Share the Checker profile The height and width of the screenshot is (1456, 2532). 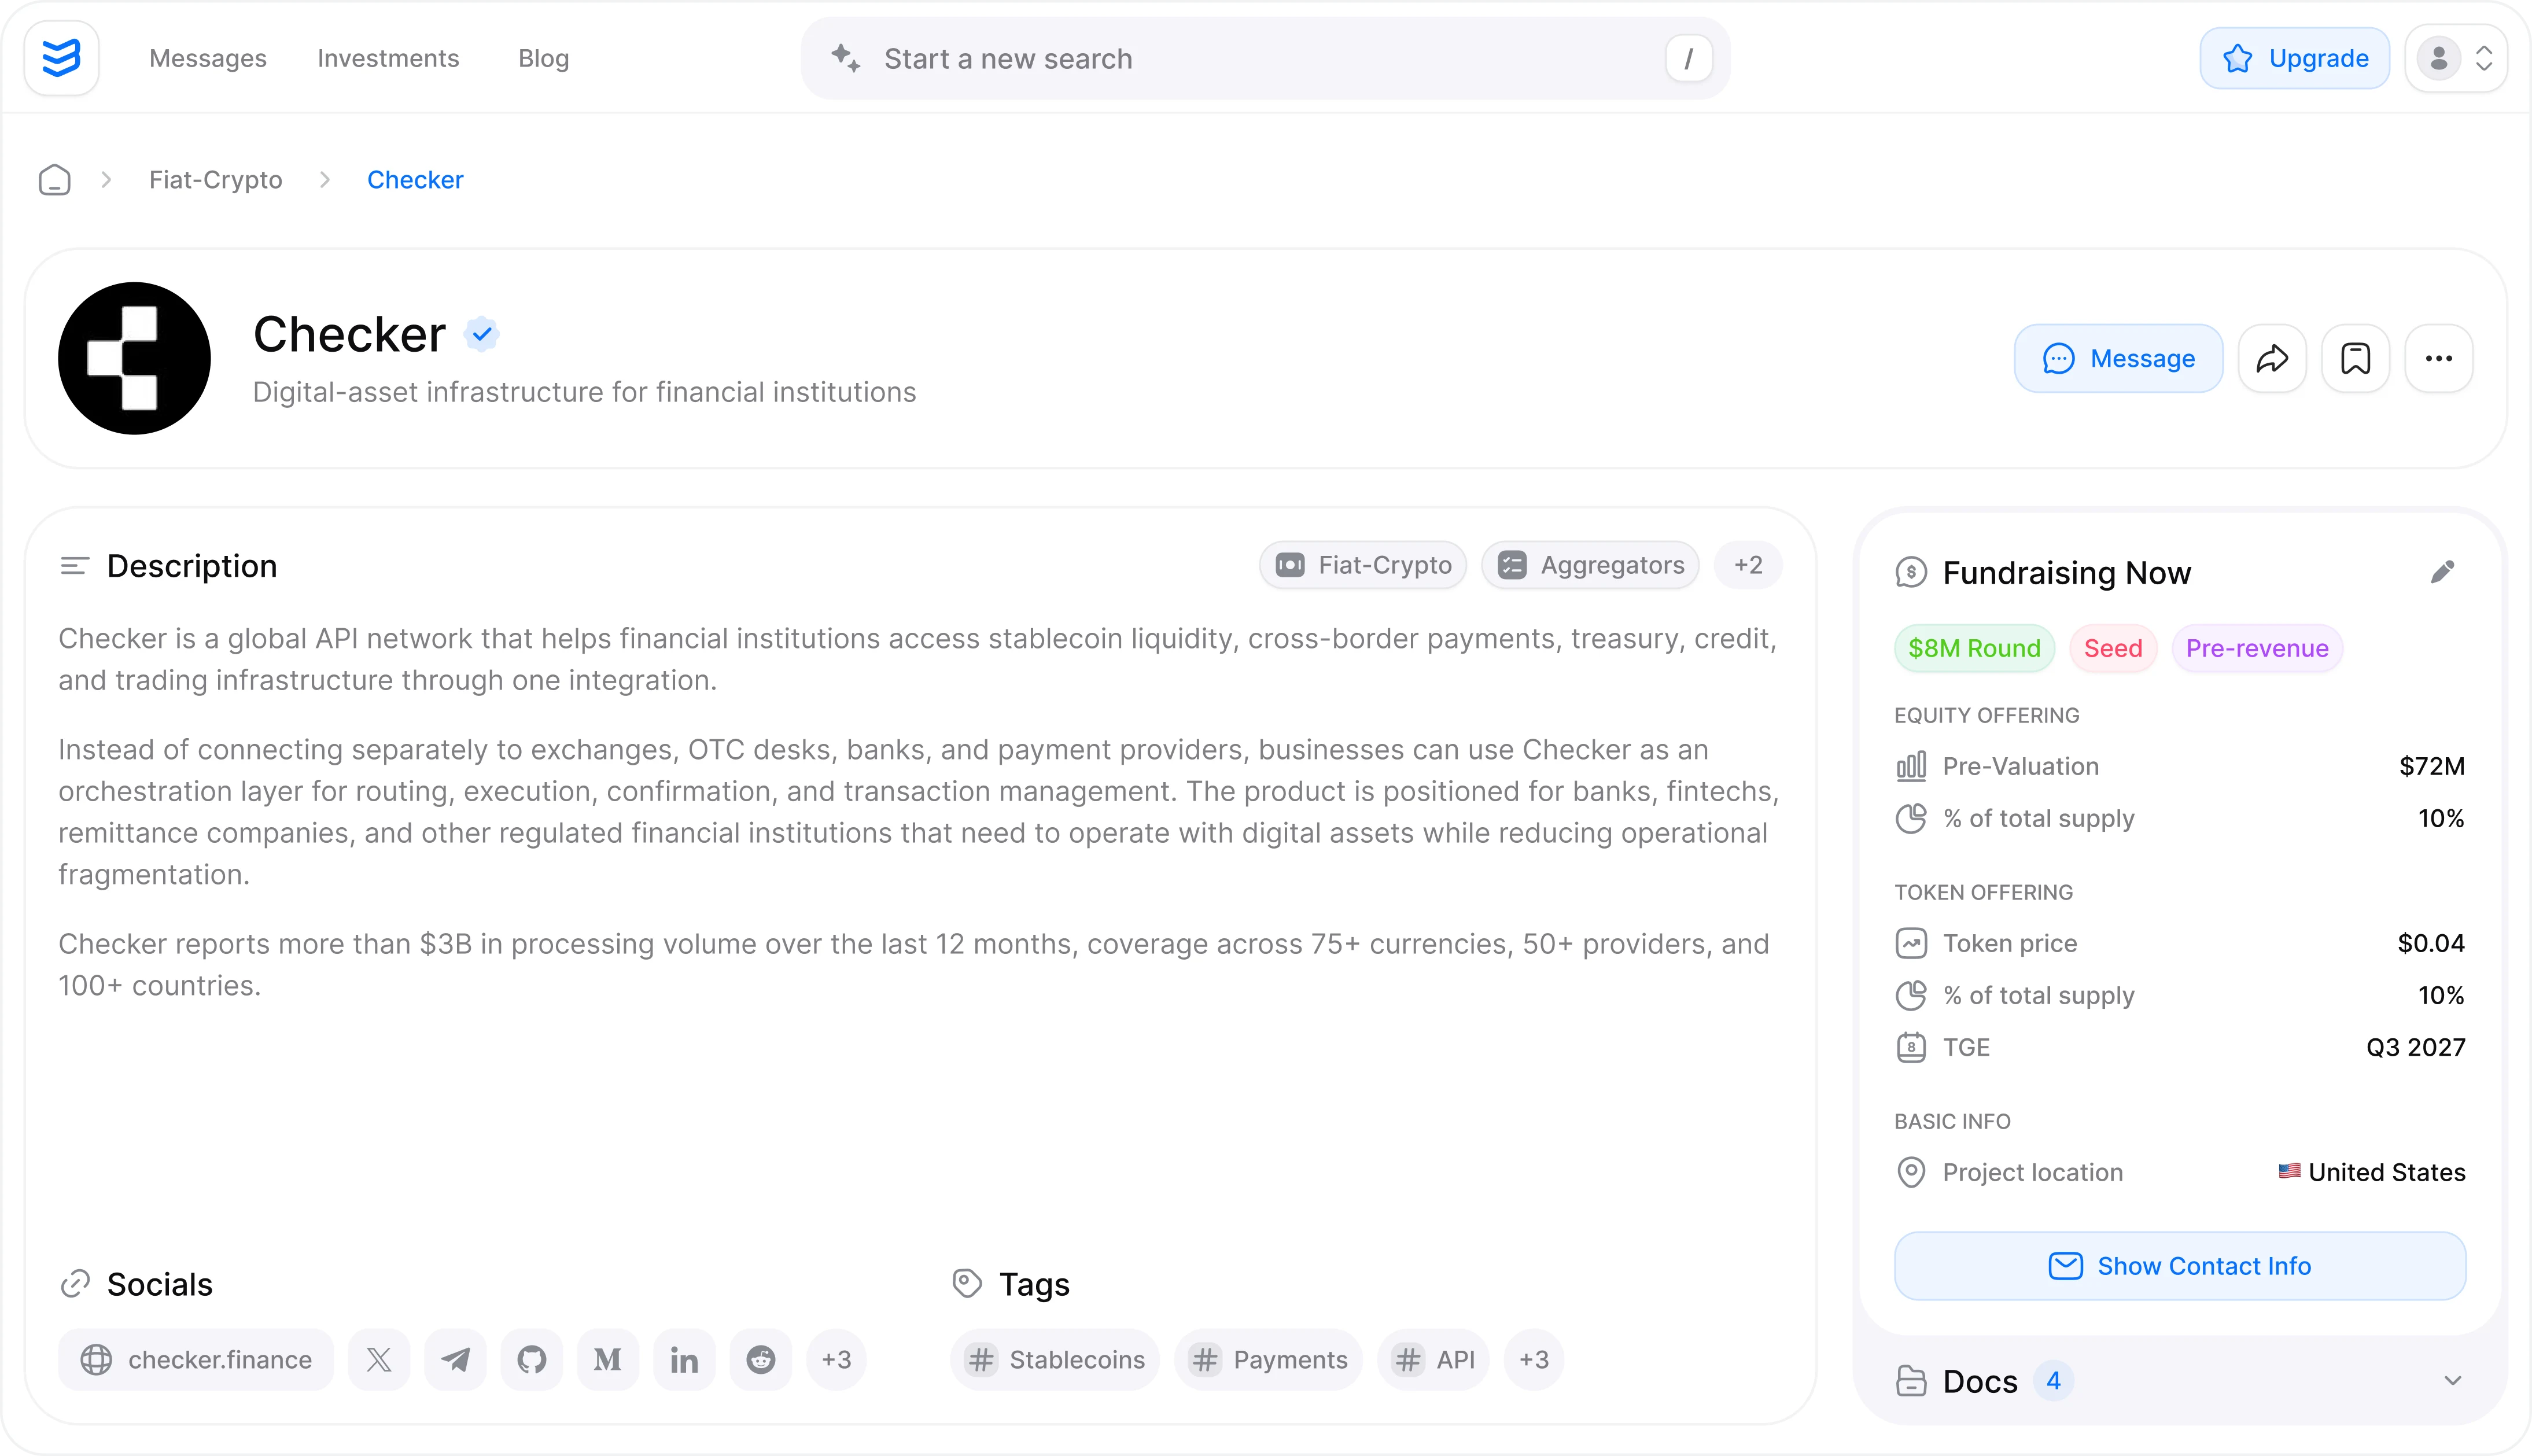coord(2272,358)
